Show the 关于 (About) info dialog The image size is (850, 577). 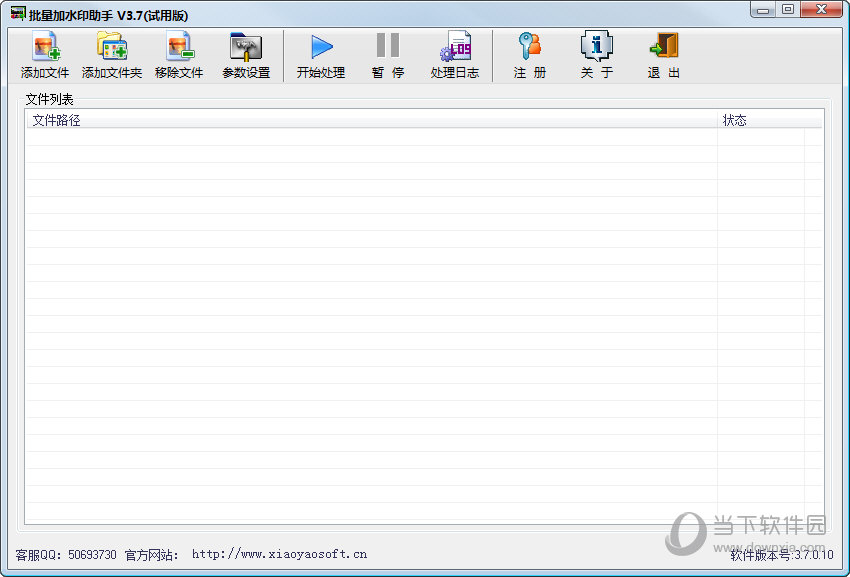tap(597, 55)
